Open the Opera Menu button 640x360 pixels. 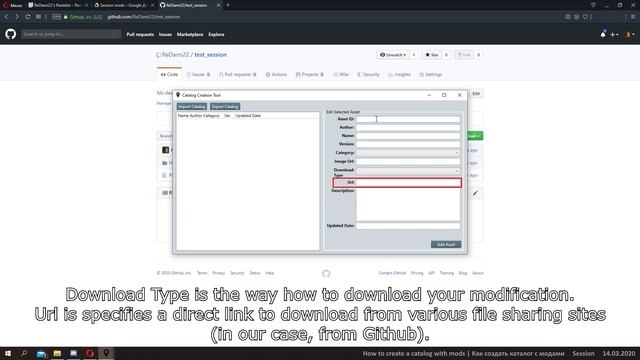tap(13, 5)
